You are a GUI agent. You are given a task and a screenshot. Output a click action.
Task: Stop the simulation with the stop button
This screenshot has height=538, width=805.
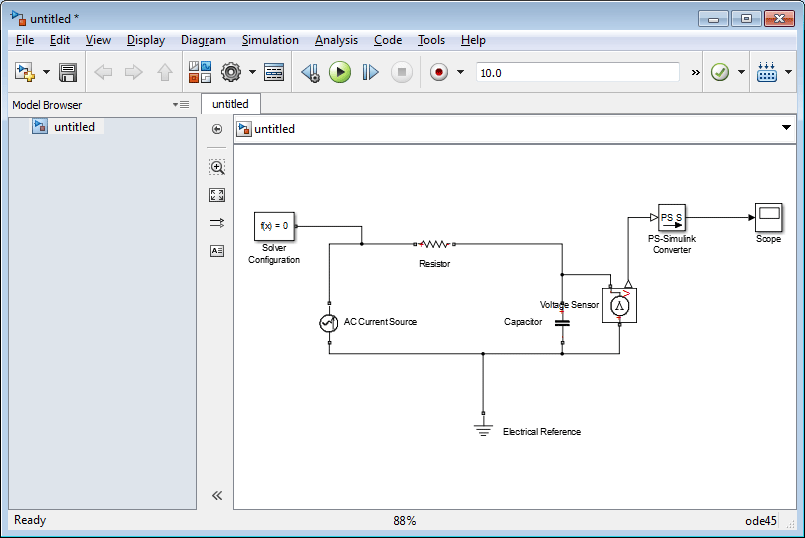[401, 72]
